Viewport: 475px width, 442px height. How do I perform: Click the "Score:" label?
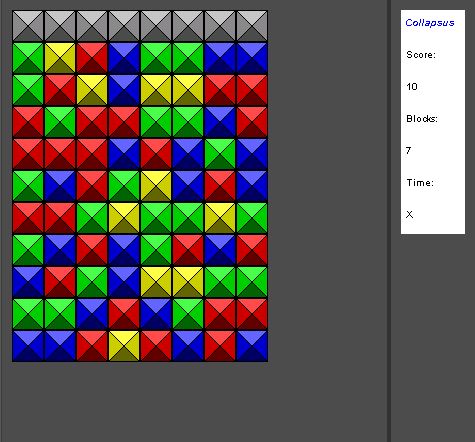pos(421,55)
